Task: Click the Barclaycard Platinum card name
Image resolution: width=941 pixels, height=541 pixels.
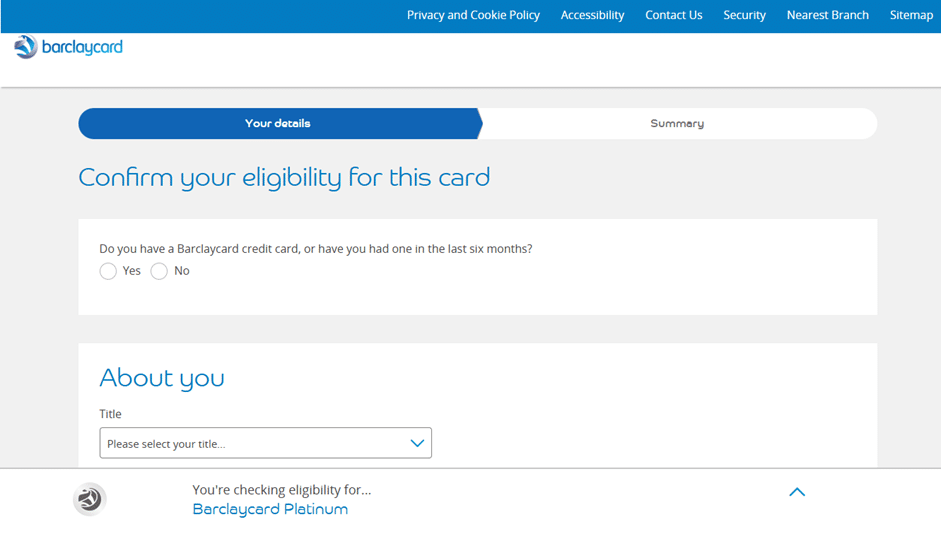Action: [x=270, y=509]
